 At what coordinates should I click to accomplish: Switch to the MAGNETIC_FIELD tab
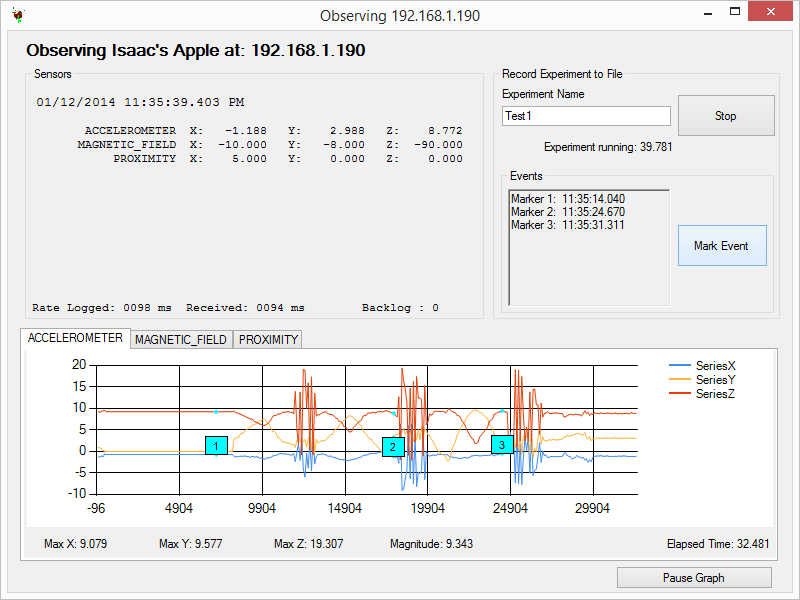[x=180, y=340]
